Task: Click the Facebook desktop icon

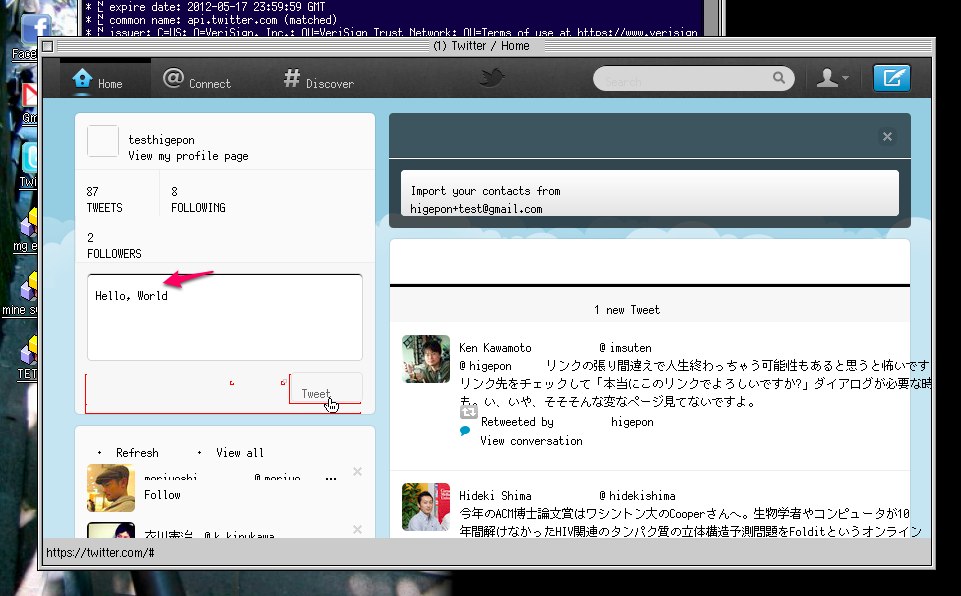Action: 29,36
